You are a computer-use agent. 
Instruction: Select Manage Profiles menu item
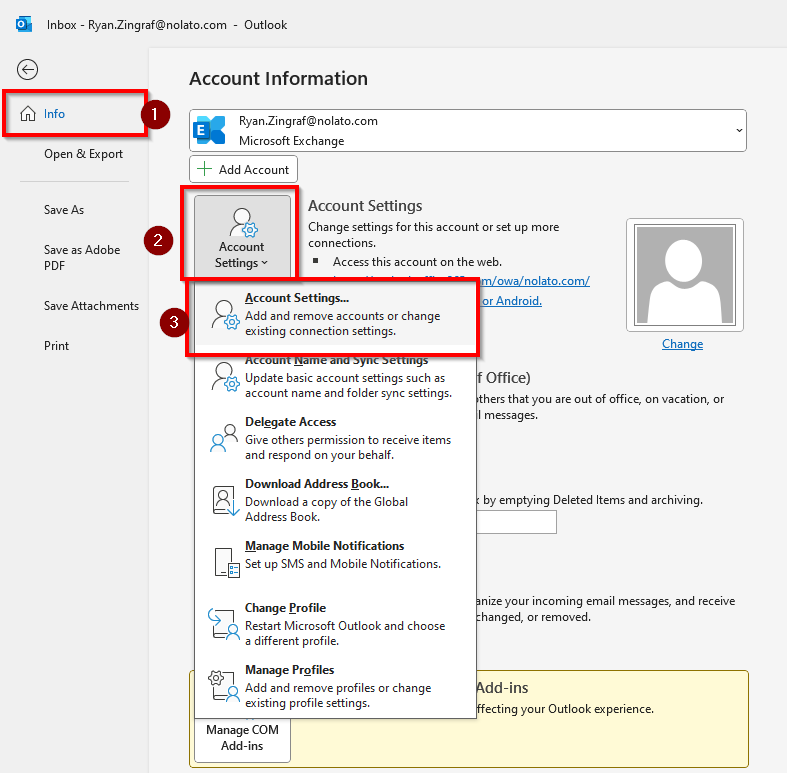tap(335, 686)
